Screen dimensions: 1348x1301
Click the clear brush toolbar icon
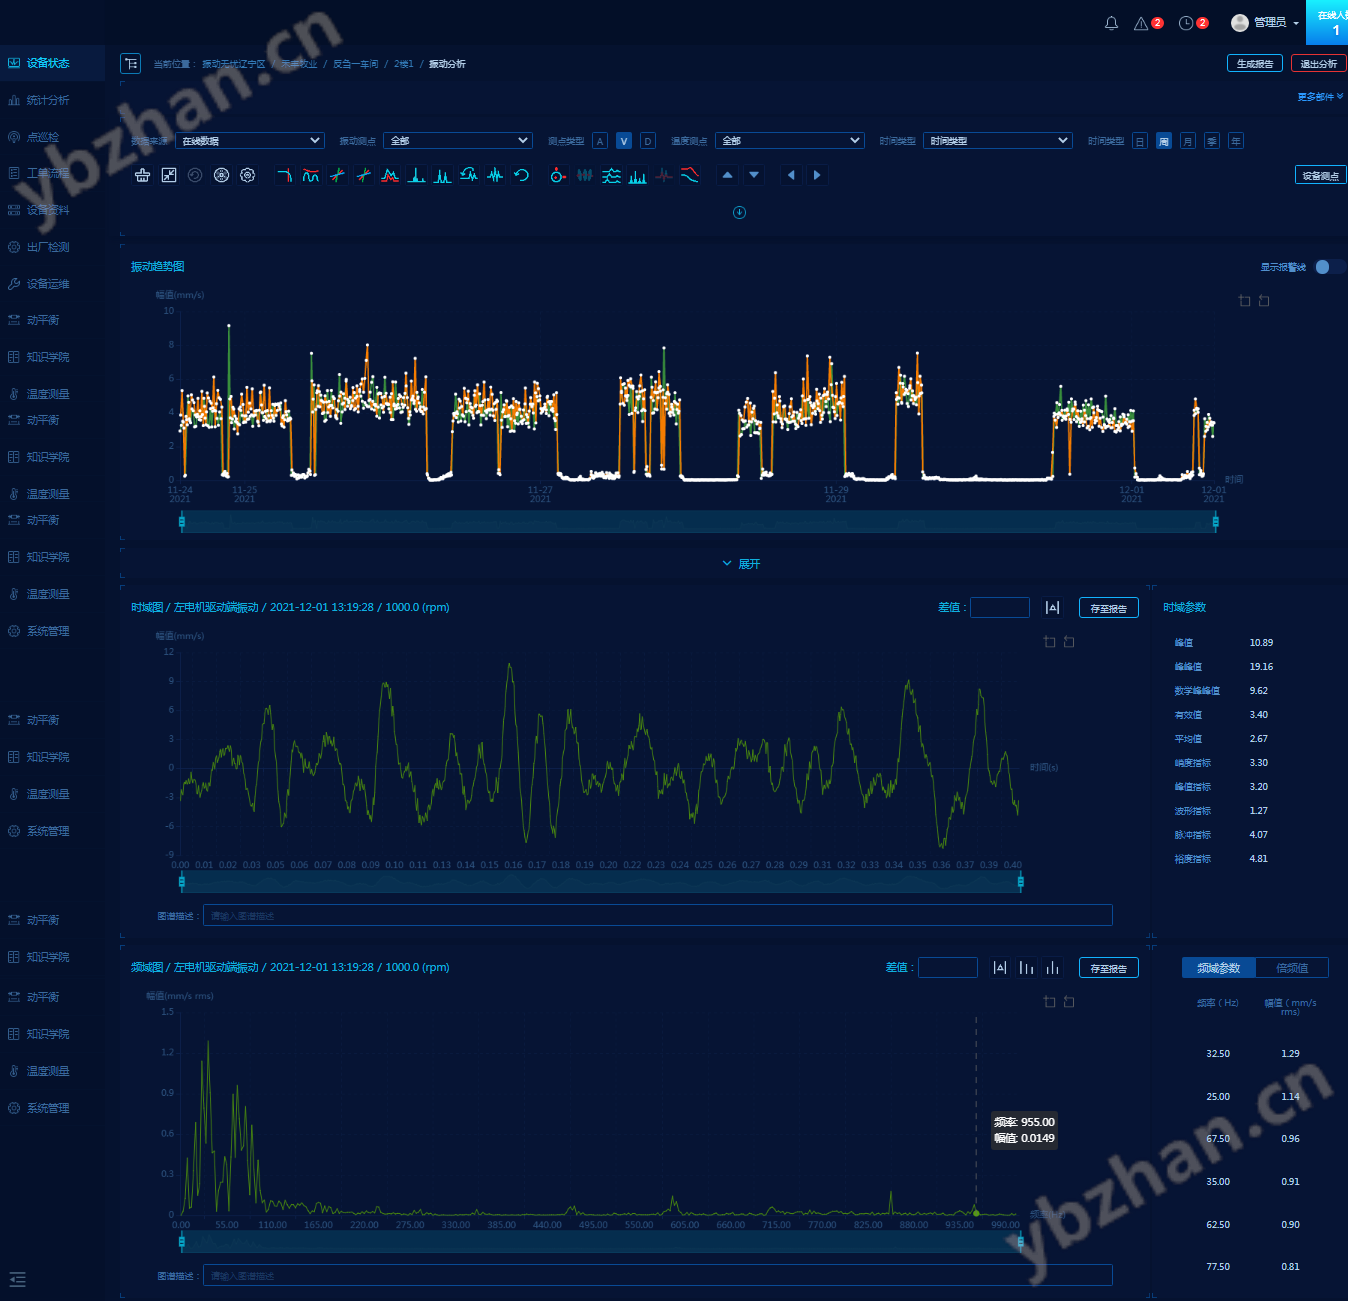pos(143,175)
